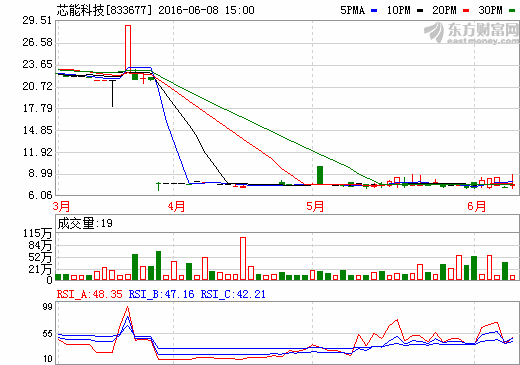Click the tall green candlestick in early May
This screenshot has height=365, width=520.
[x=320, y=175]
